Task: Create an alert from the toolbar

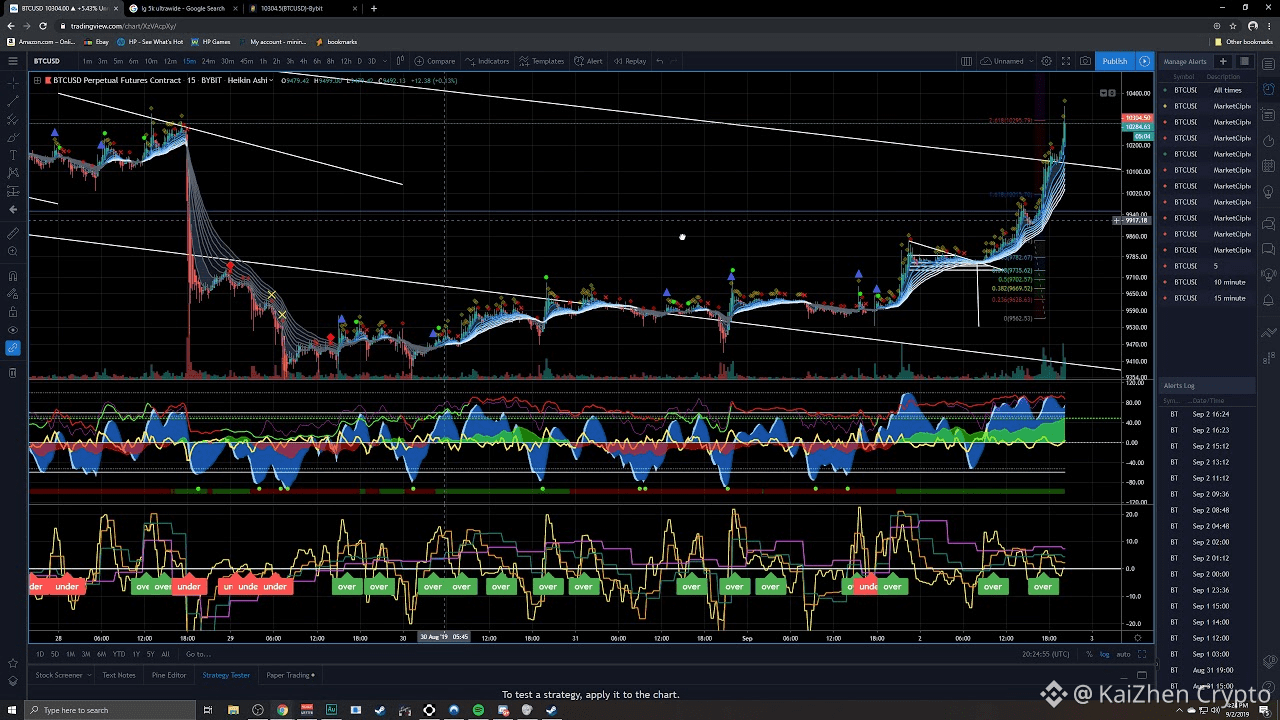Action: (x=588, y=61)
